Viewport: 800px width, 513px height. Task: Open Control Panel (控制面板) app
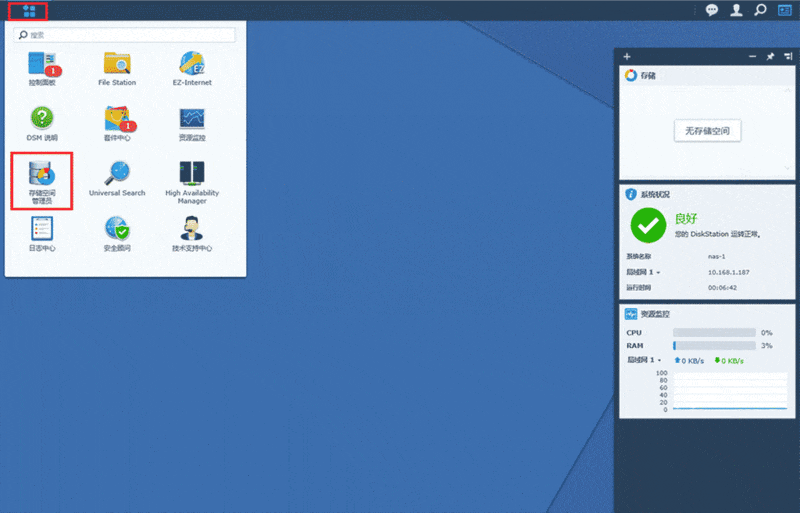pos(42,68)
